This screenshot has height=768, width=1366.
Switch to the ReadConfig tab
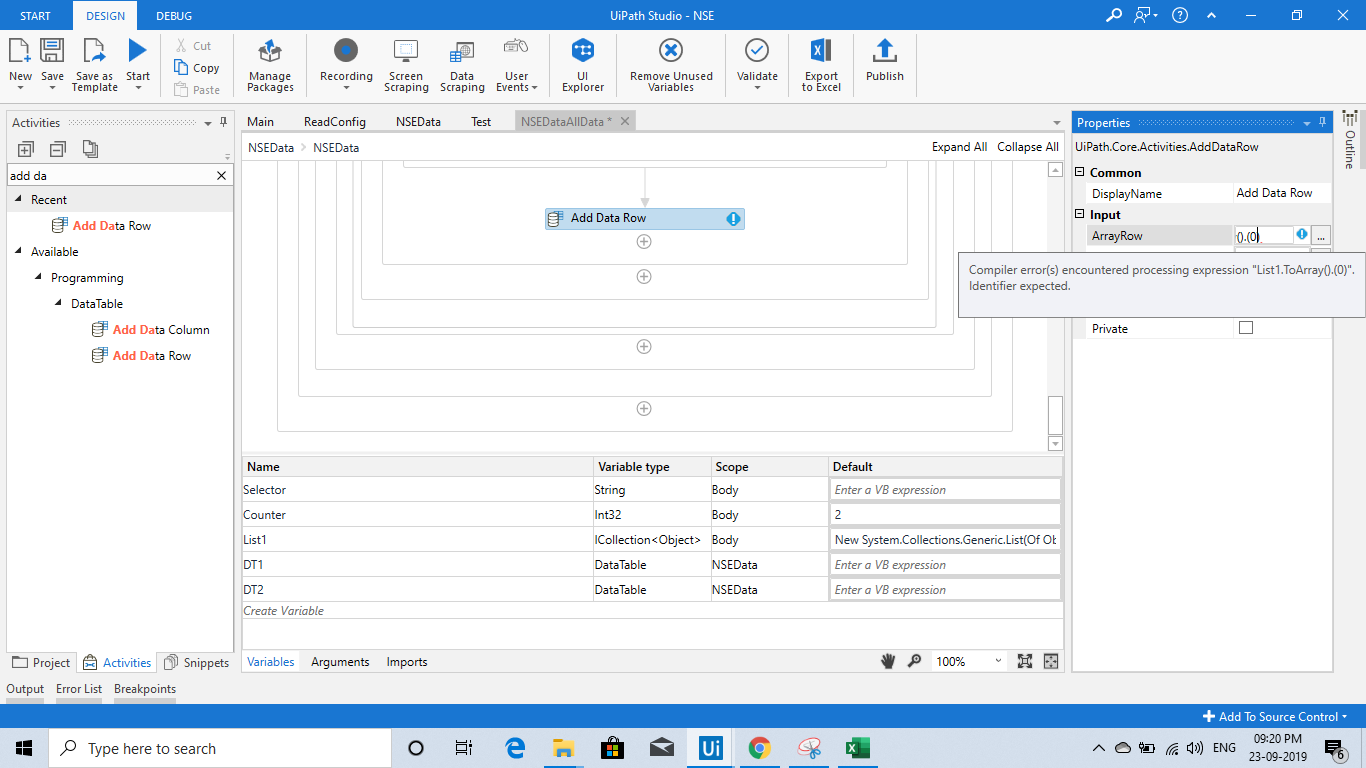pyautogui.click(x=334, y=122)
